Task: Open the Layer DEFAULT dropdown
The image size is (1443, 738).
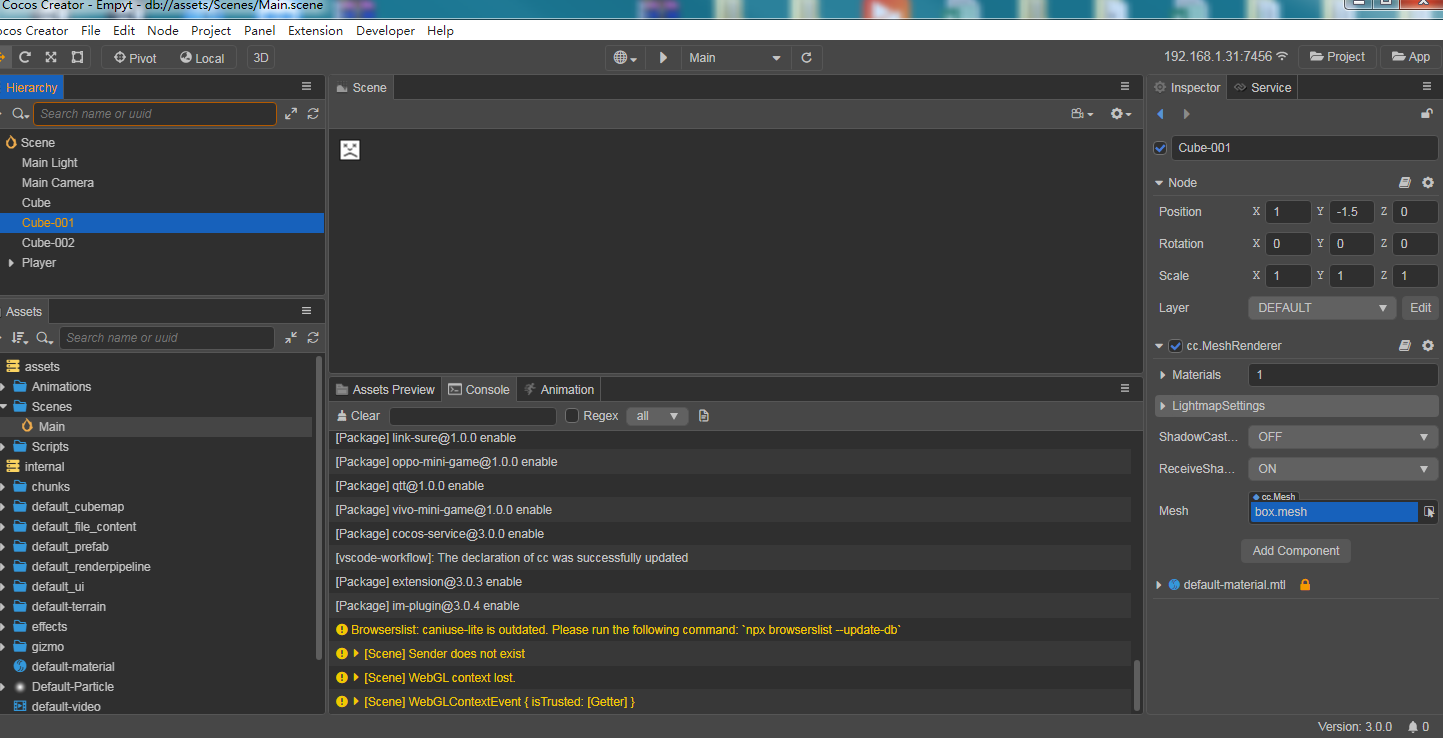Action: [x=1322, y=308]
